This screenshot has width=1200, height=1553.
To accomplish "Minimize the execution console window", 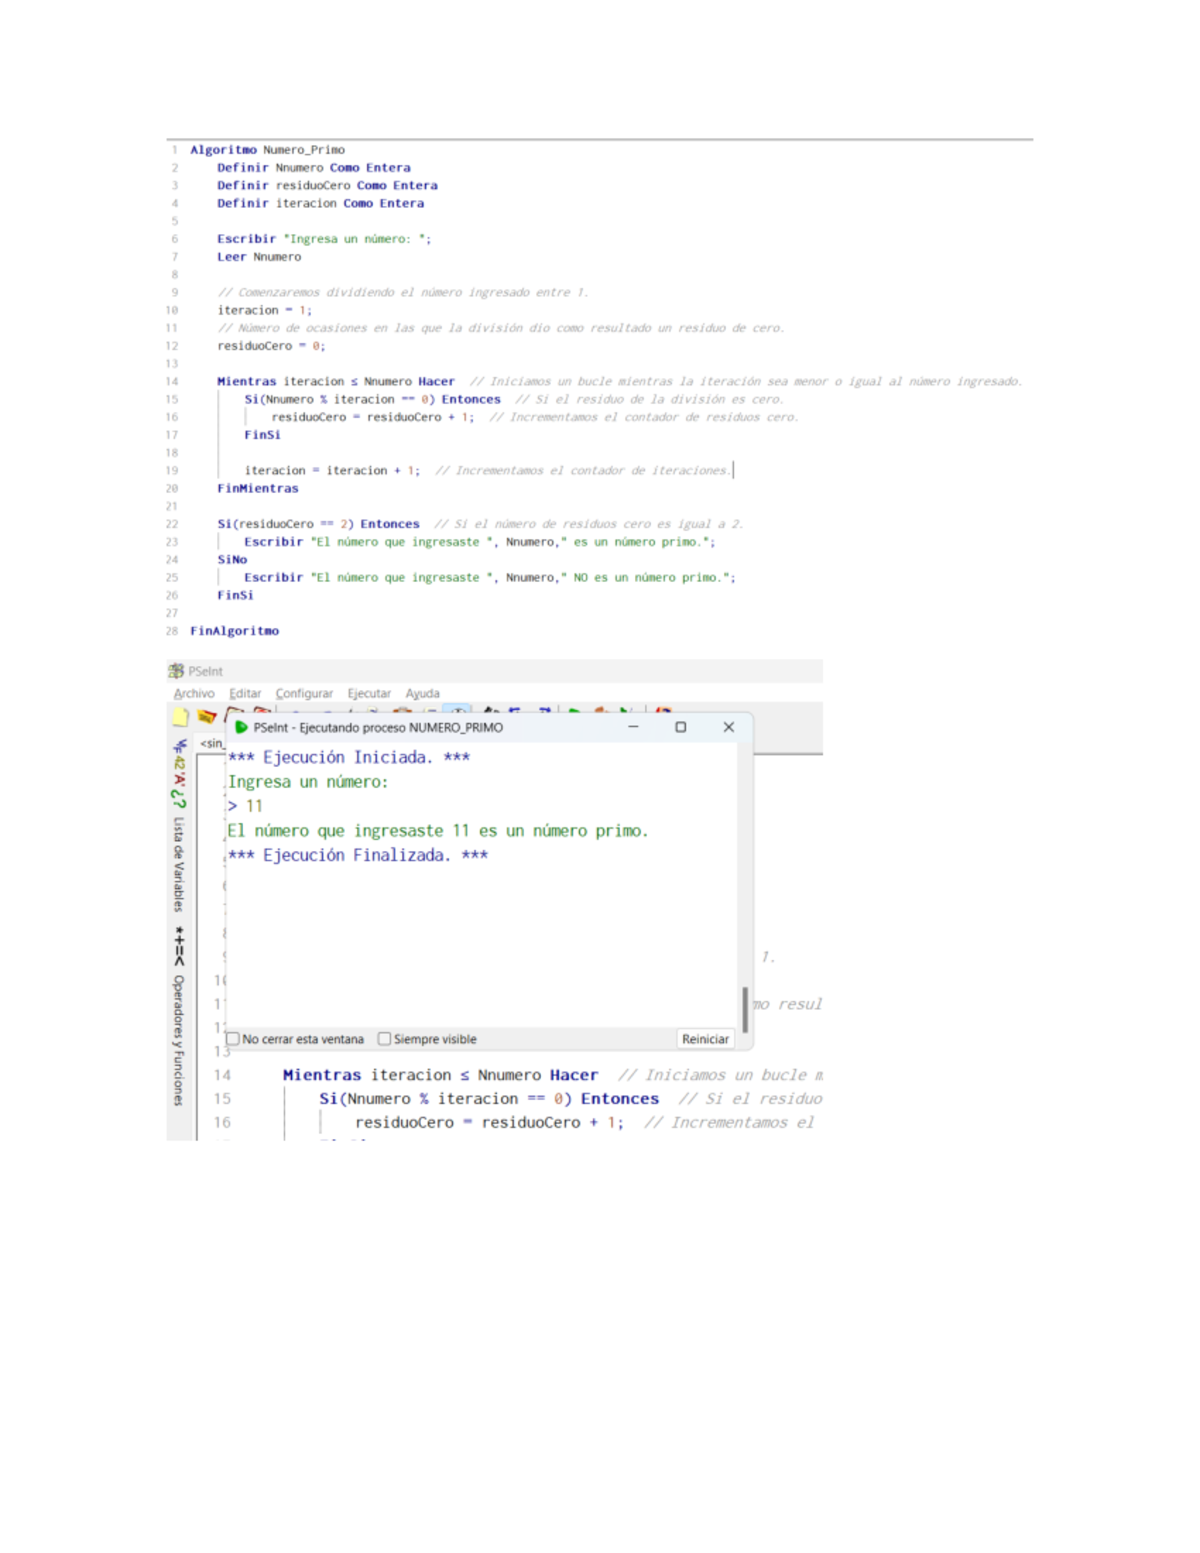I will 633,728.
